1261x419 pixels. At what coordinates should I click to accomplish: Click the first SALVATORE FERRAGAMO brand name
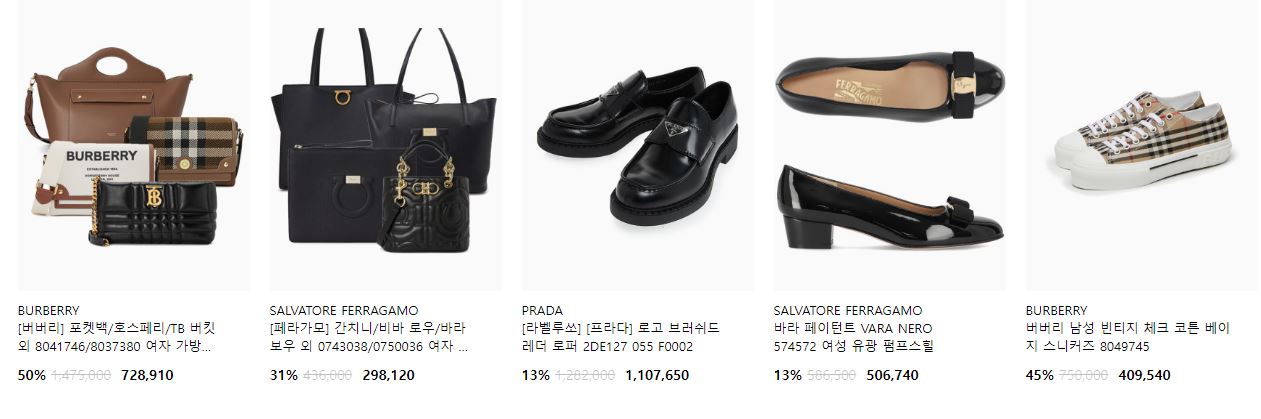pyautogui.click(x=344, y=311)
